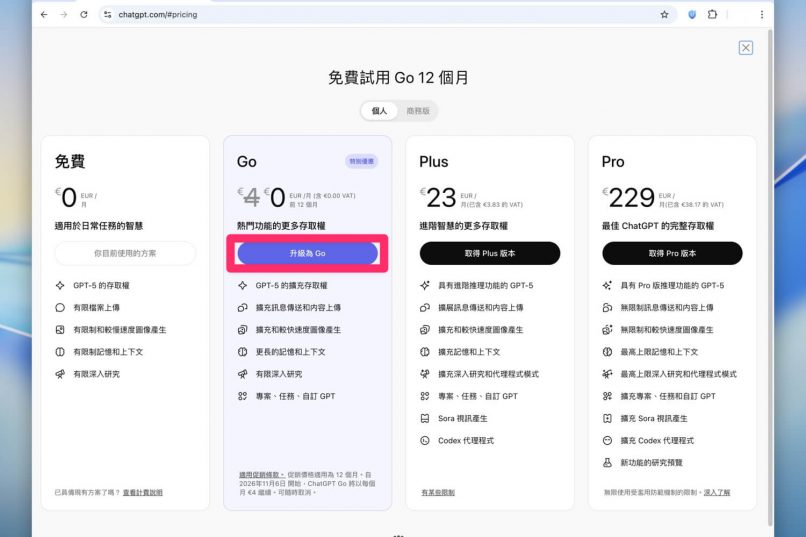The width and height of the screenshot is (806, 537).
Task: Select the 個人 plan toggle
Action: click(x=379, y=111)
